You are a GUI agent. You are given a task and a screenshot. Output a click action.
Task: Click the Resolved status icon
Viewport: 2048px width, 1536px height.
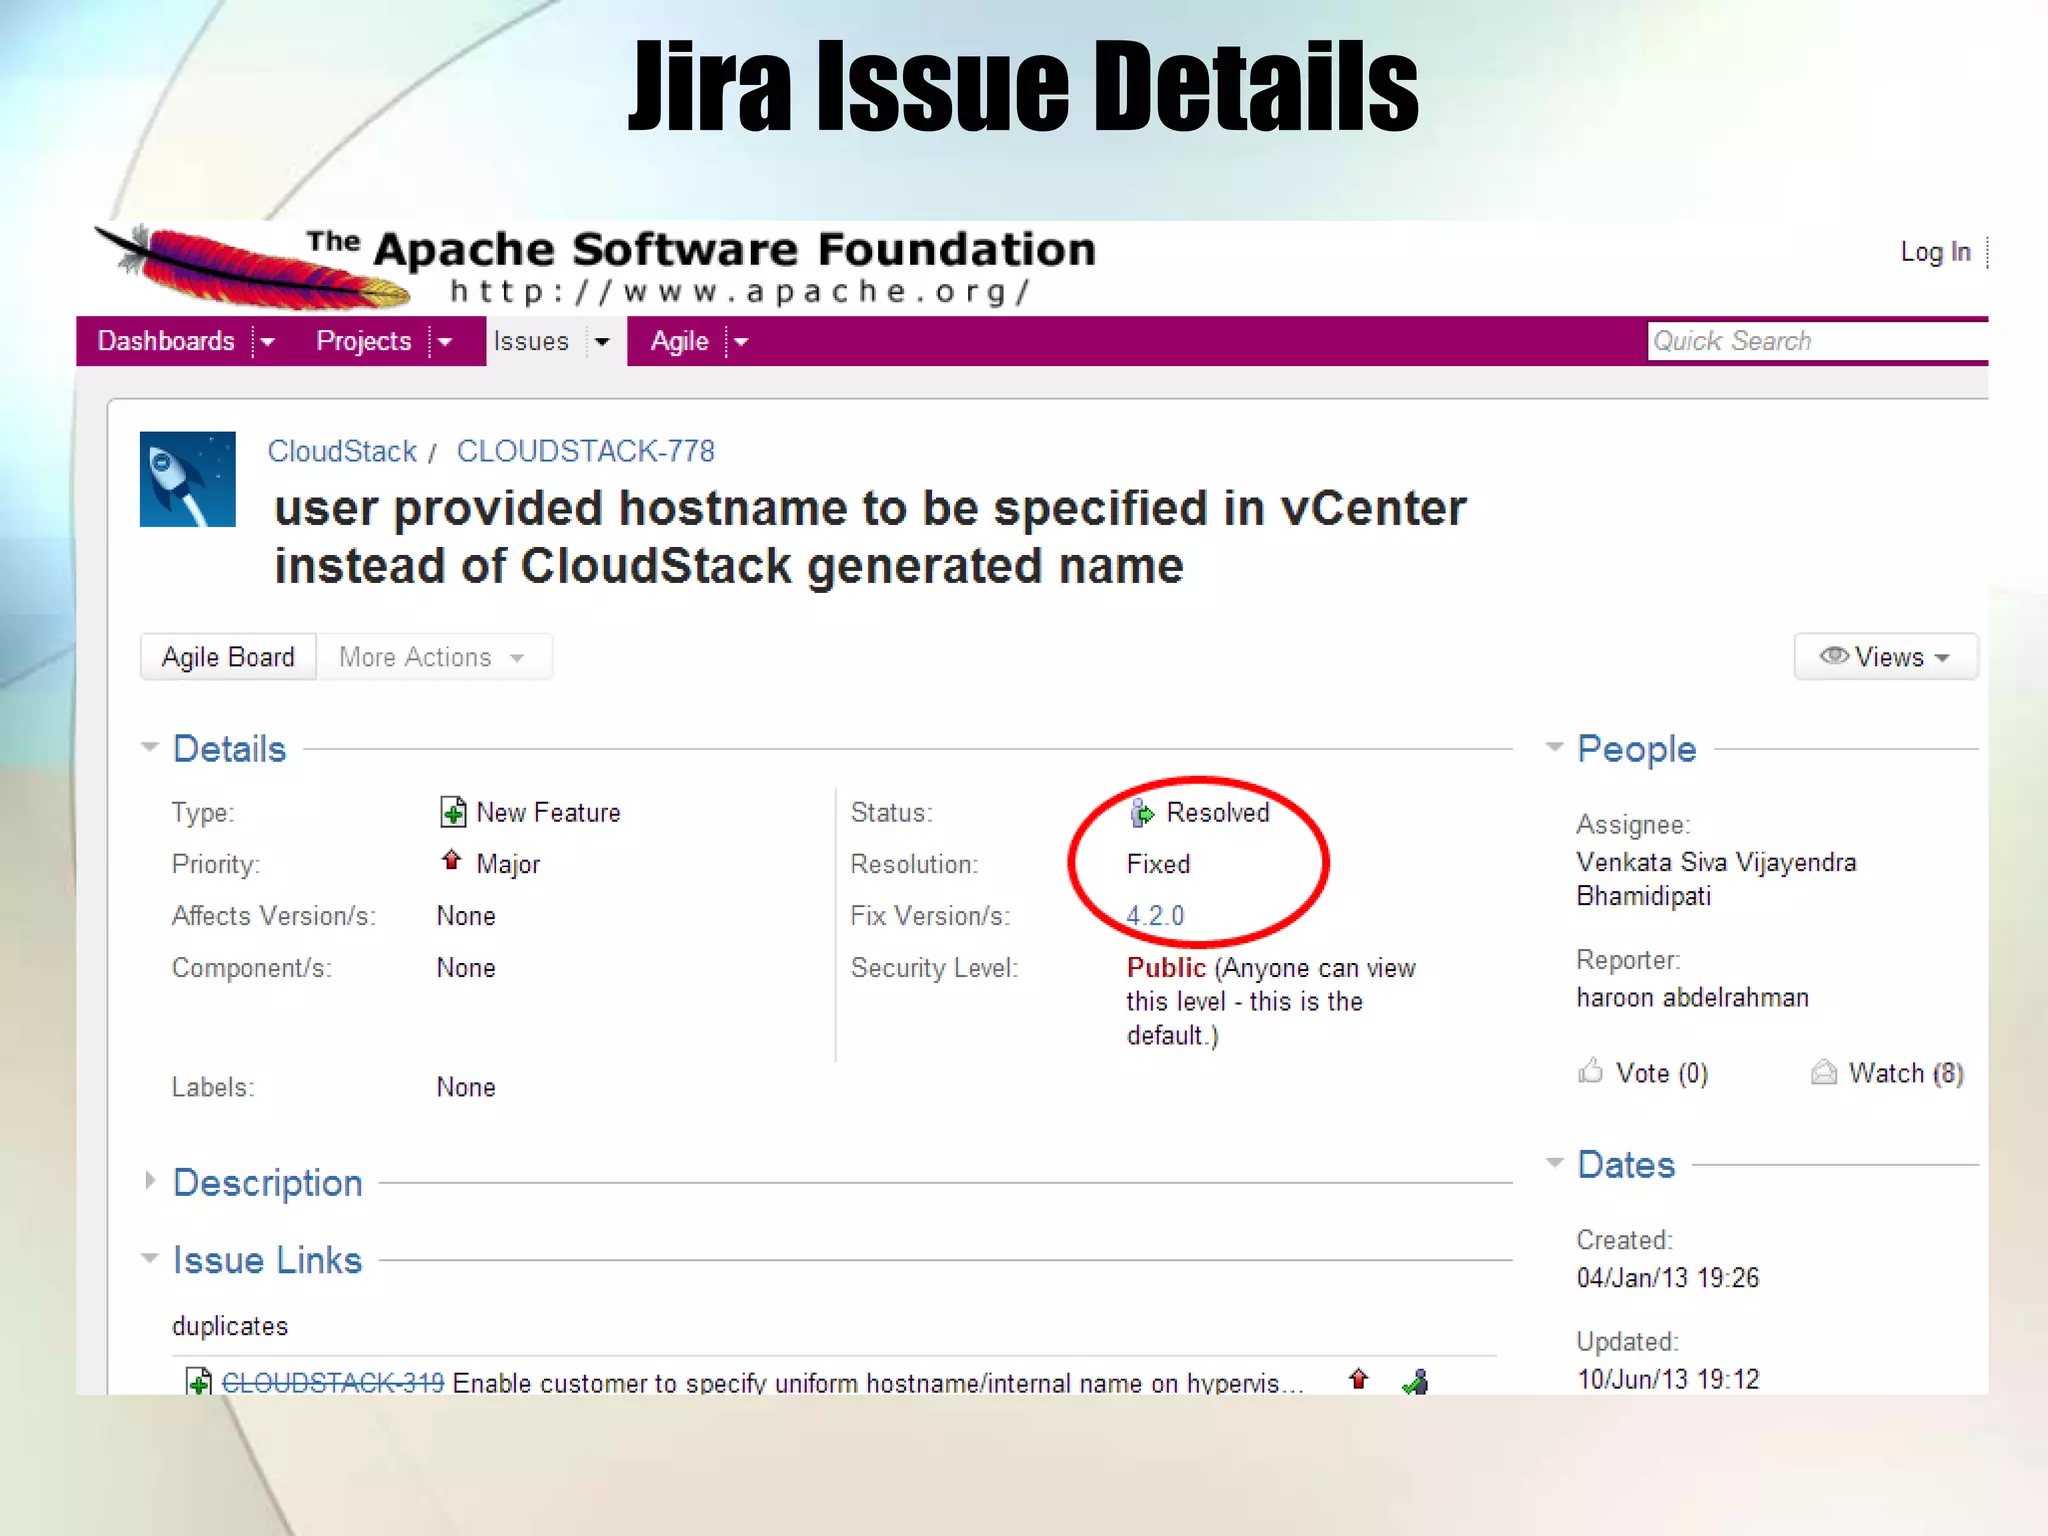click(x=1141, y=812)
